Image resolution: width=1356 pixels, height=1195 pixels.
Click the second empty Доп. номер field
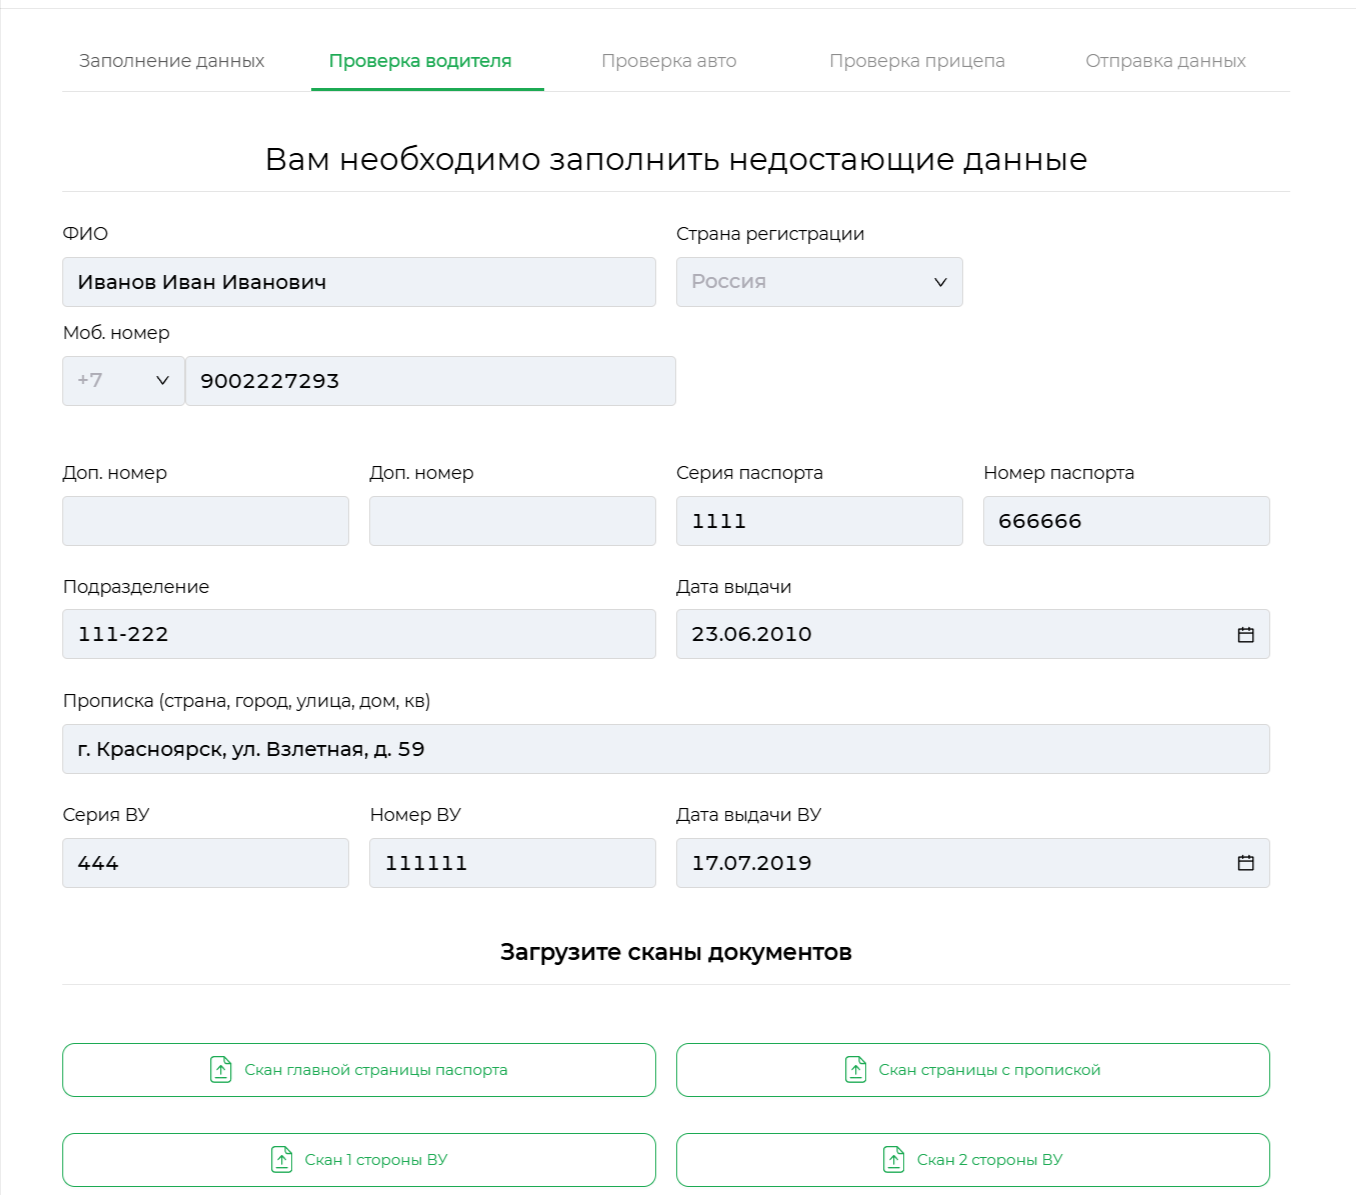coord(512,521)
